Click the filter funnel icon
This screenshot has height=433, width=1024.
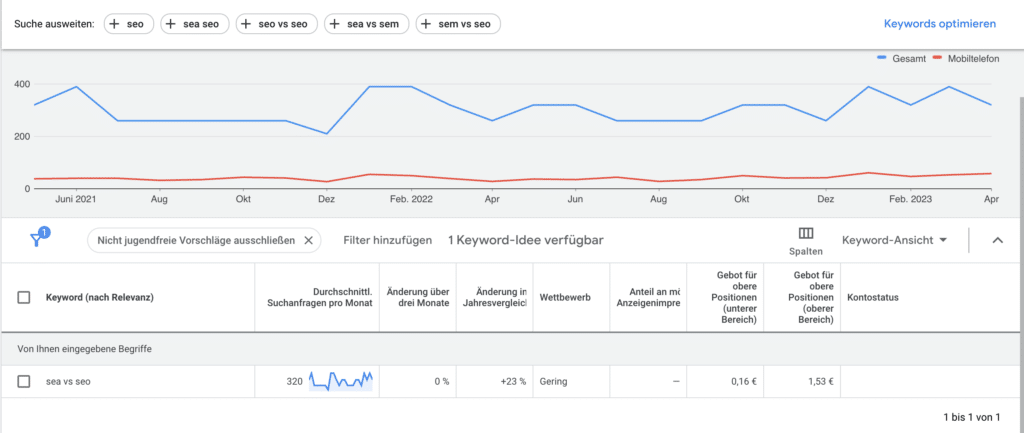click(x=38, y=239)
